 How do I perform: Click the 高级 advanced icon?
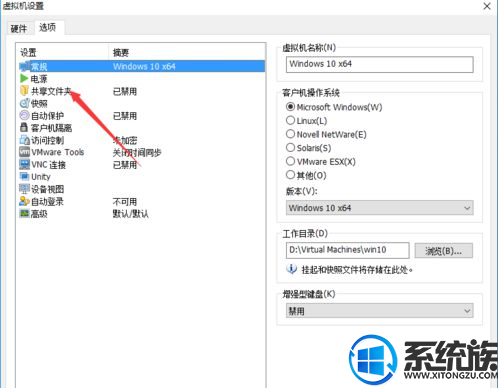pos(24,213)
